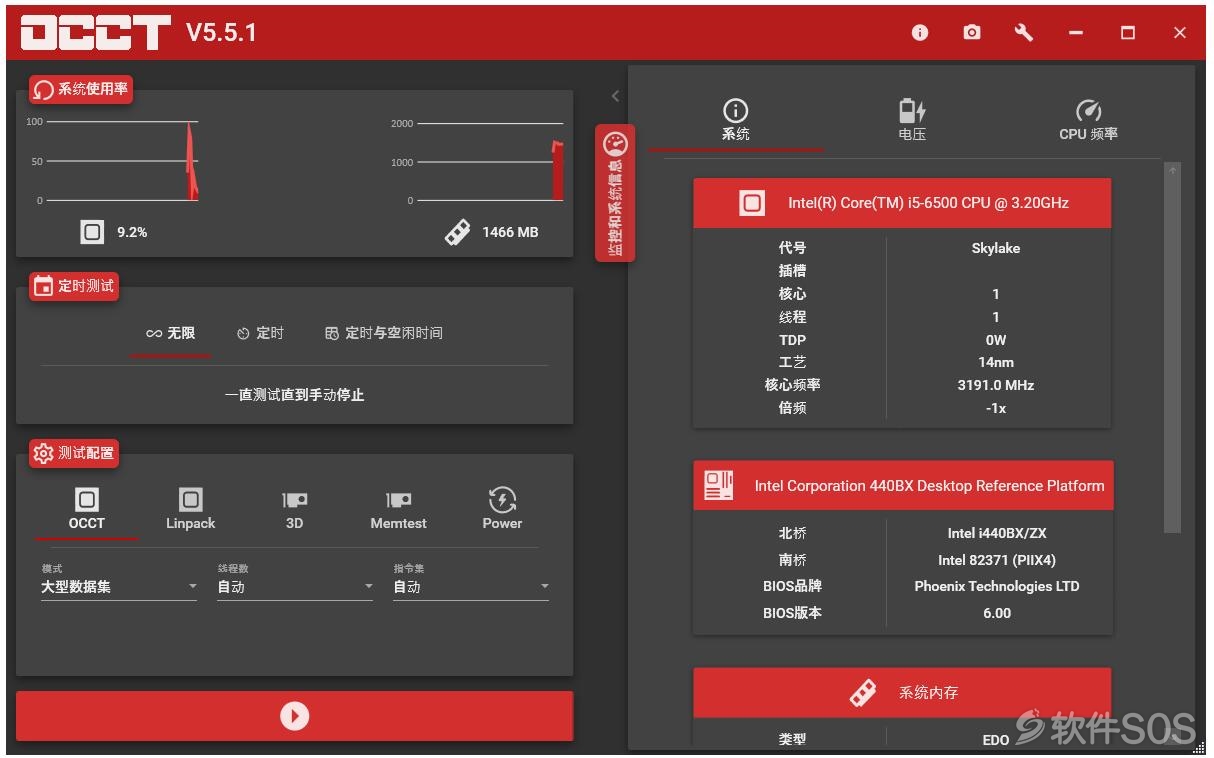The width and height of the screenshot is (1214, 758).
Task: Select the 定时与空闲时间 option
Action: (384, 333)
